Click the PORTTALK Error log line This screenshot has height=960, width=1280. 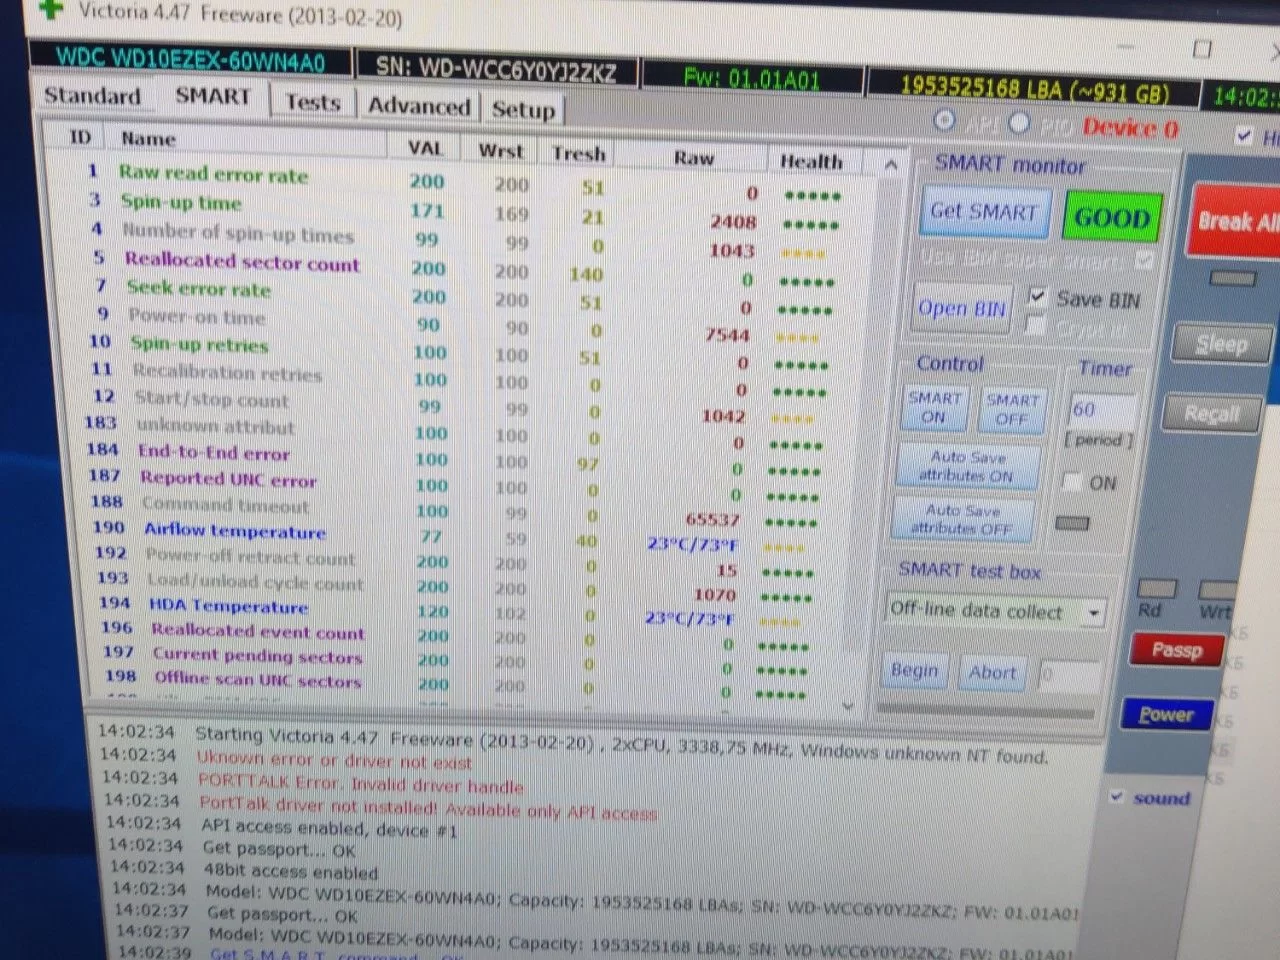(x=361, y=782)
